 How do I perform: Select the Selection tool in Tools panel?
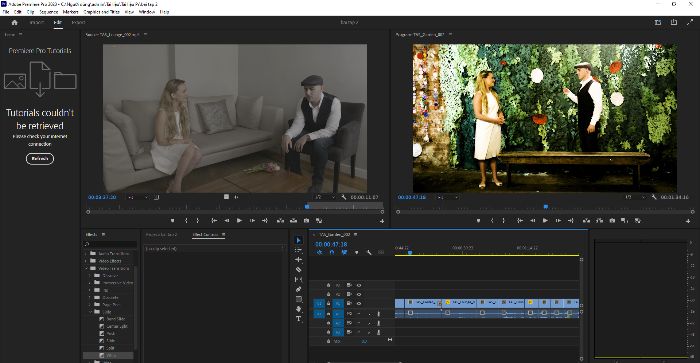coord(298,240)
